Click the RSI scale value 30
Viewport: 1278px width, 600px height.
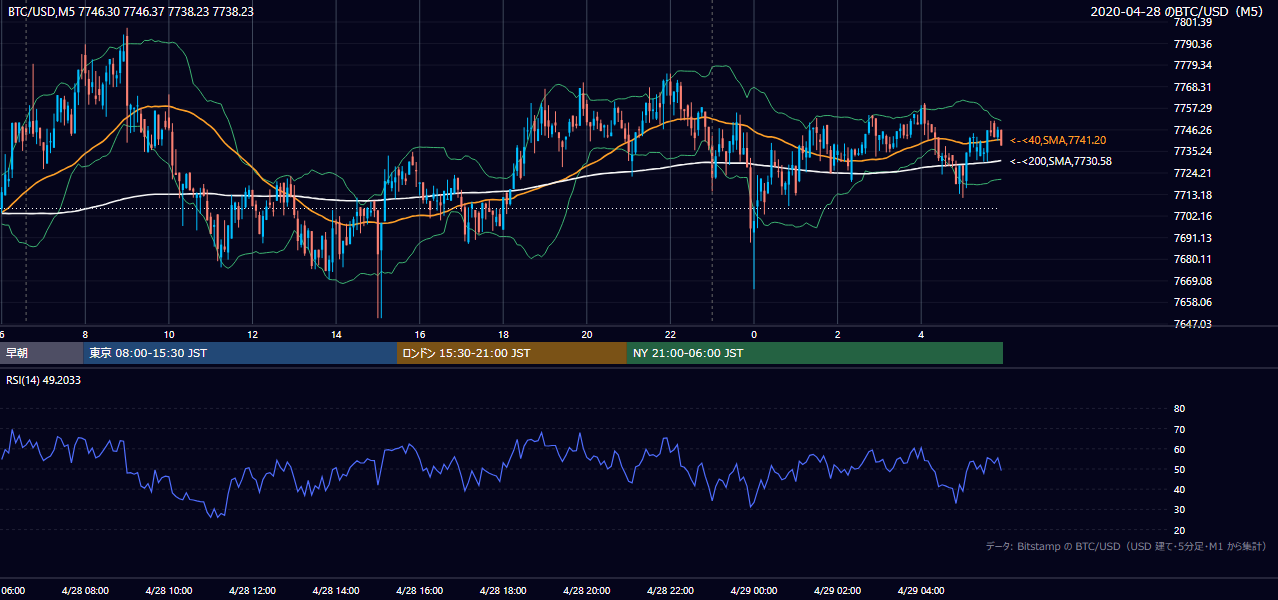click(x=1179, y=510)
